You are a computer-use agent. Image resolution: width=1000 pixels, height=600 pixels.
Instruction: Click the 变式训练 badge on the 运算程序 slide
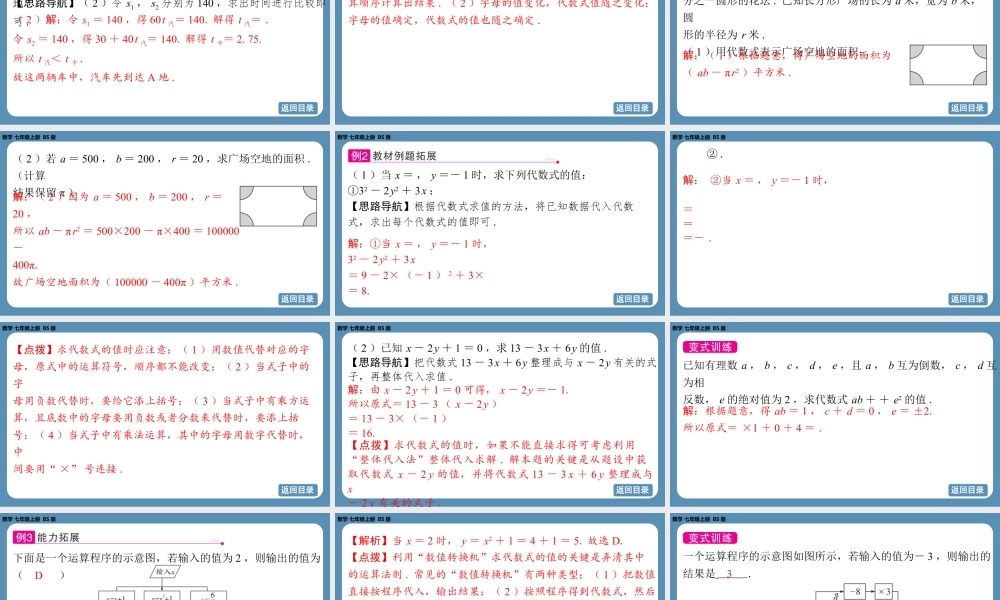tap(708, 538)
